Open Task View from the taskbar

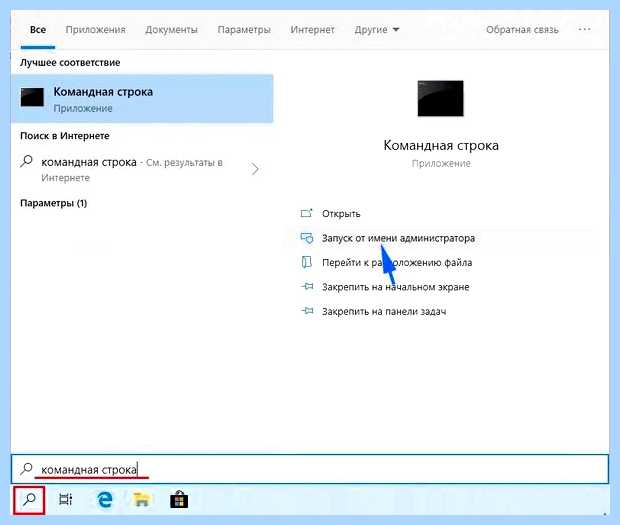66,500
